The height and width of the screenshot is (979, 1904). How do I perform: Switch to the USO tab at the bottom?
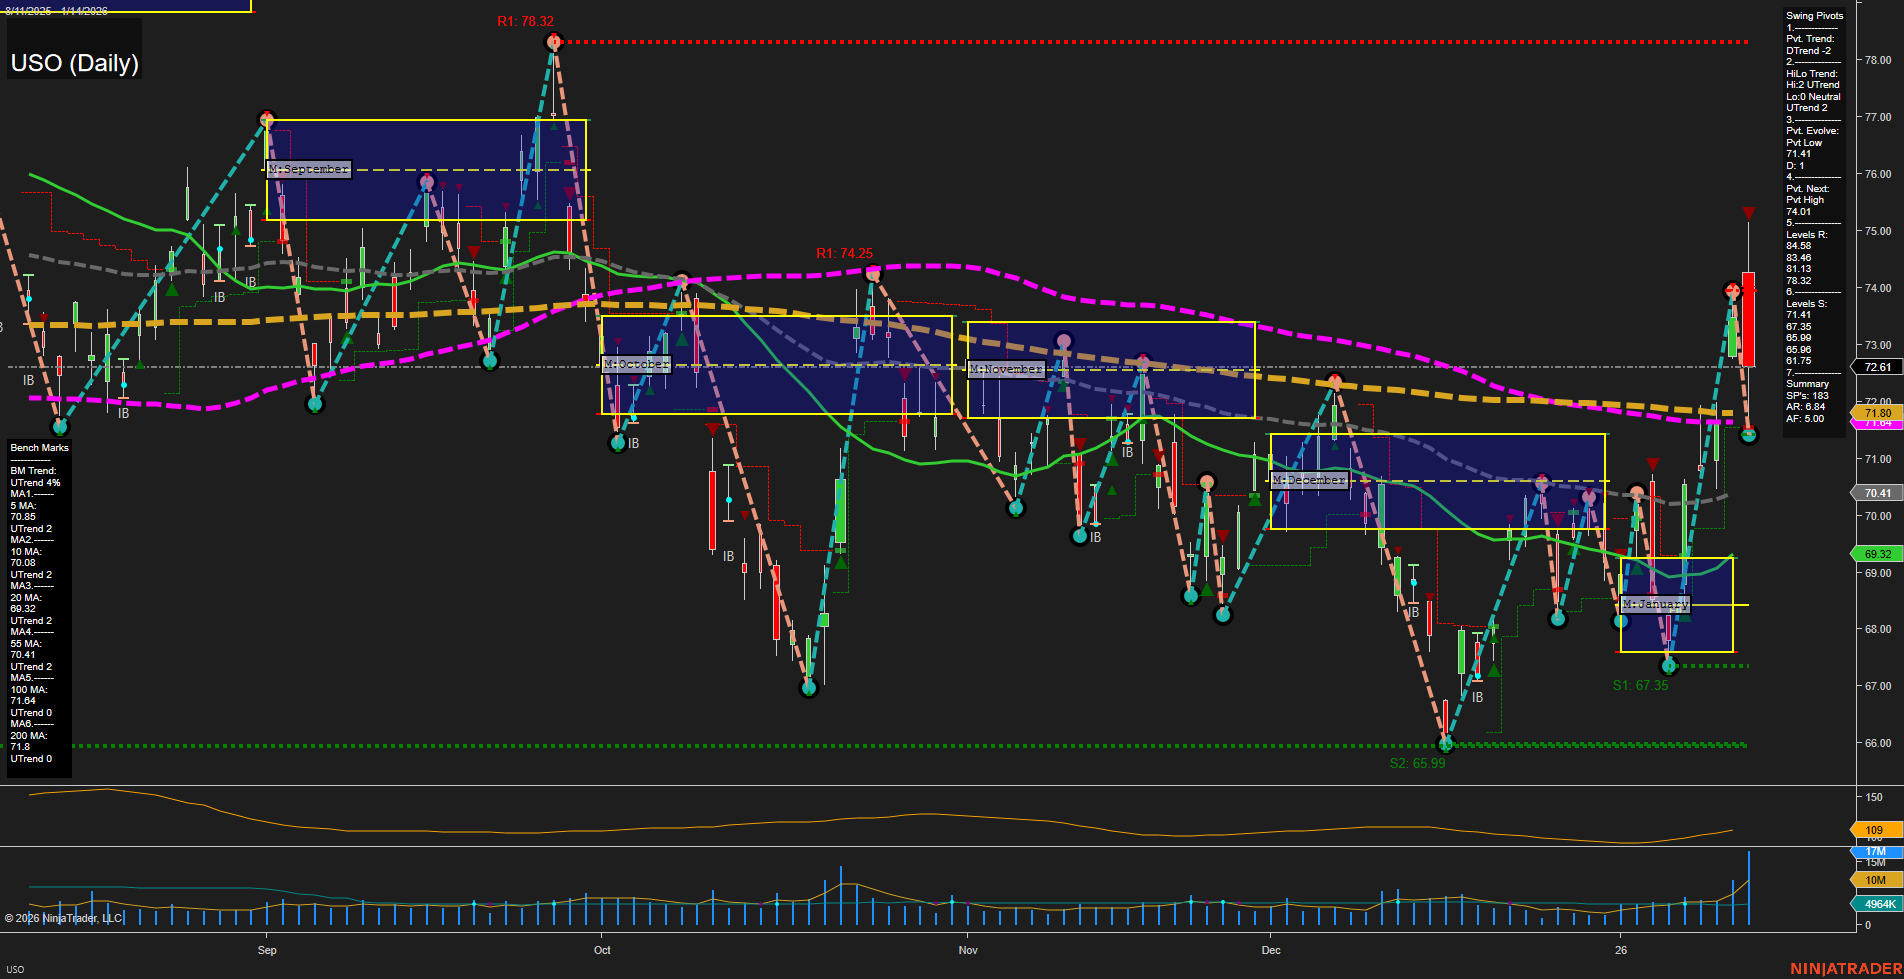(15, 968)
